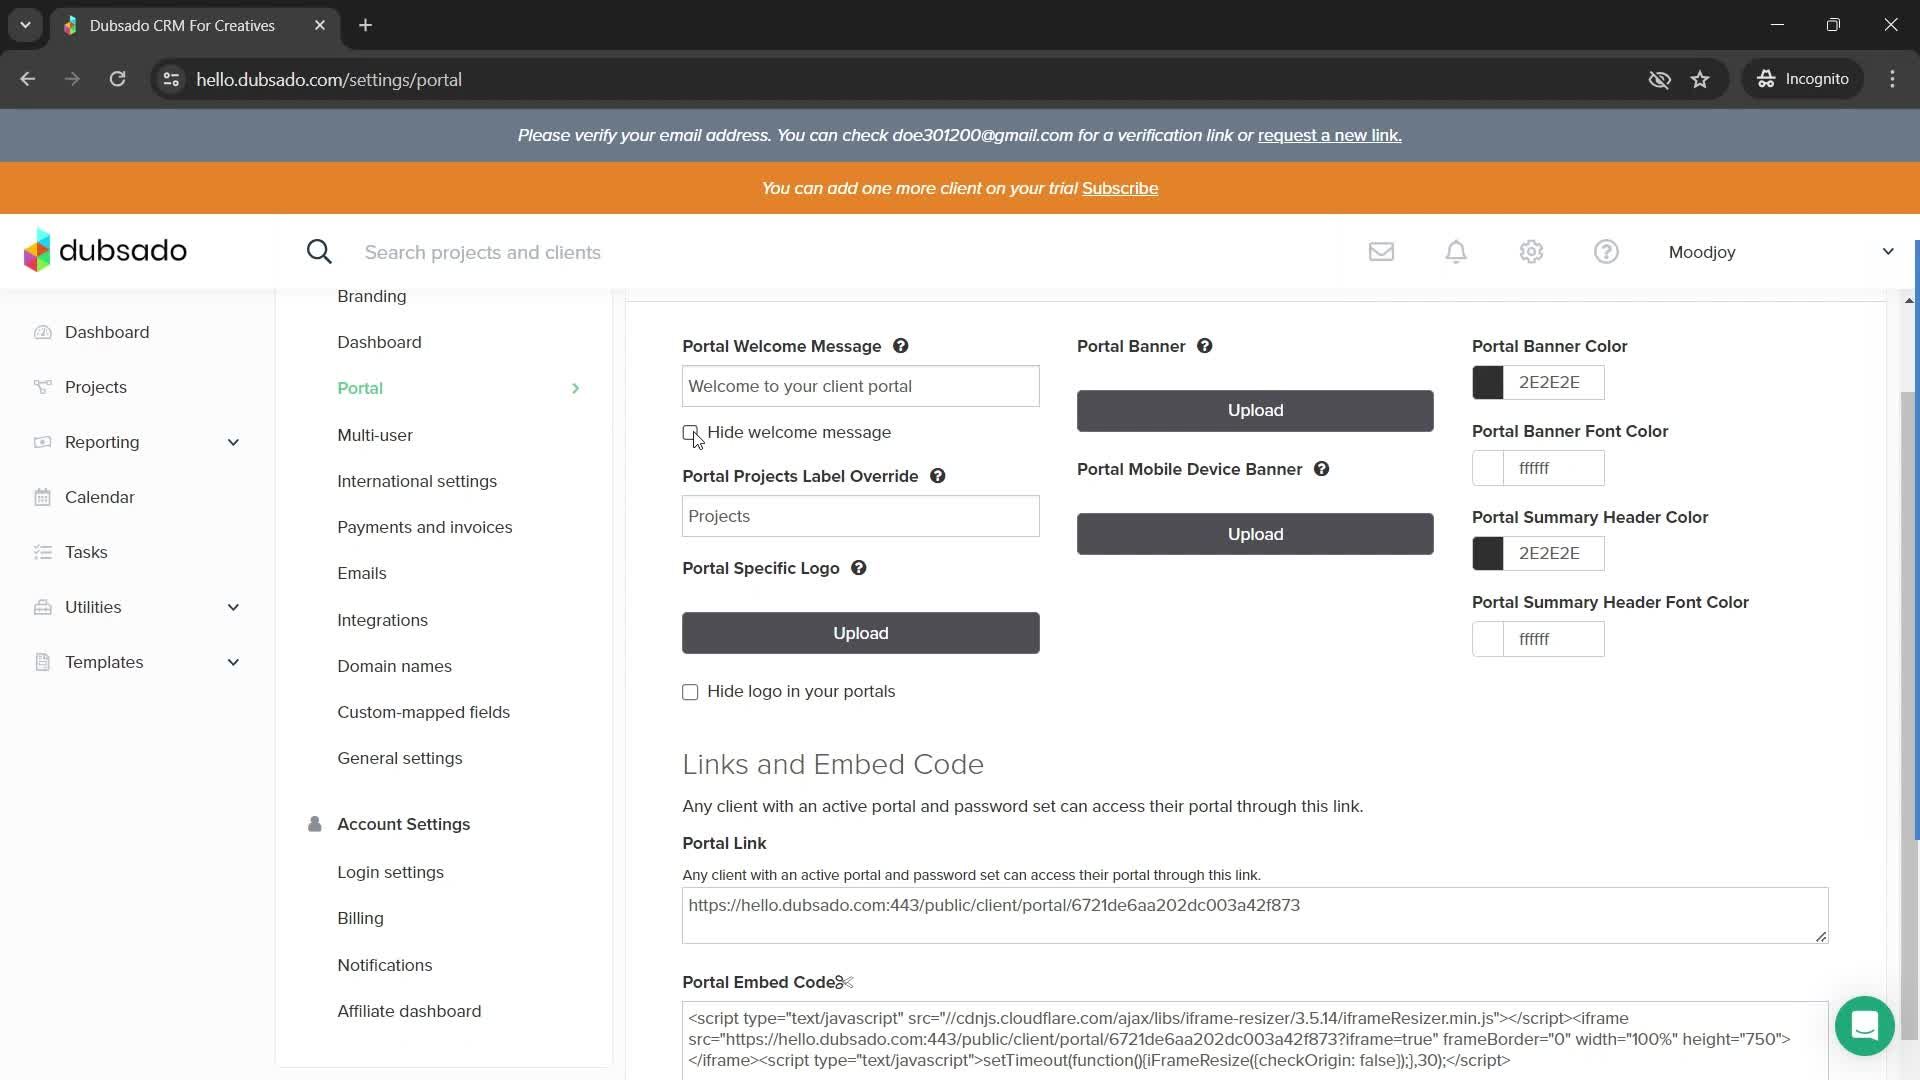This screenshot has height=1080, width=1920.
Task: Click the Portal Embed Code text area
Action: [1255, 1040]
